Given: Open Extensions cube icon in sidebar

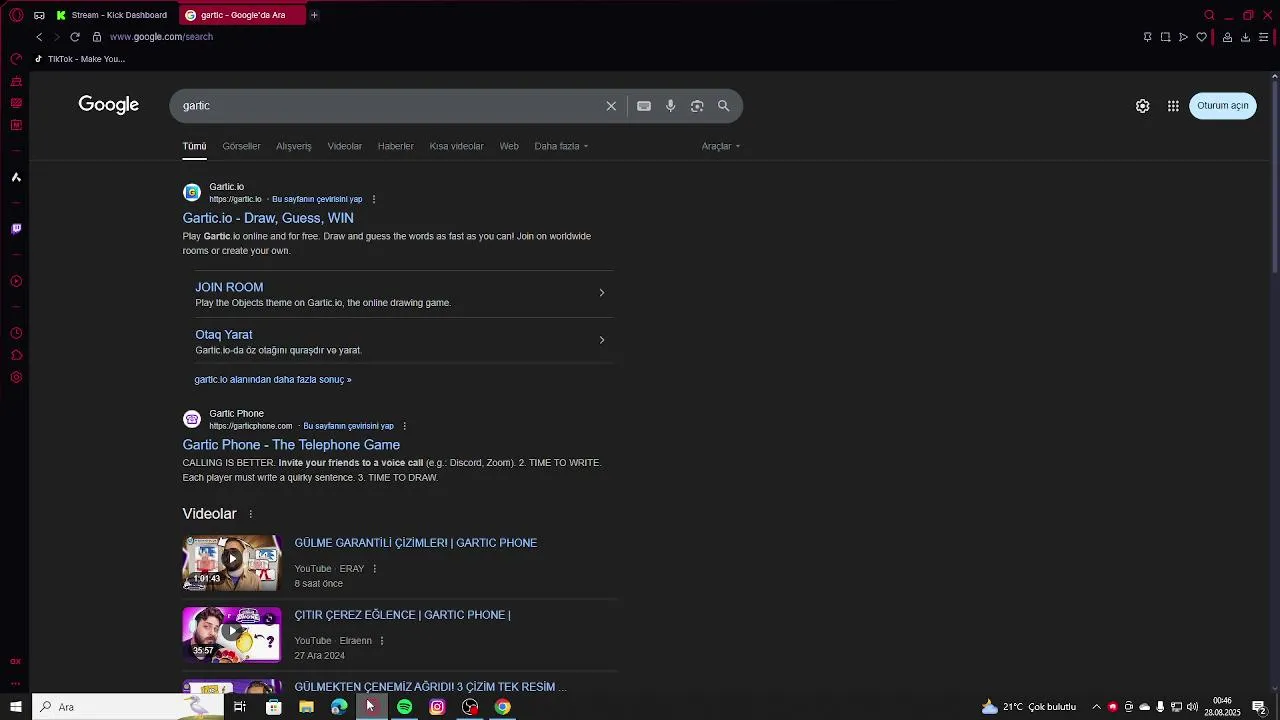Looking at the screenshot, I should pos(16,355).
